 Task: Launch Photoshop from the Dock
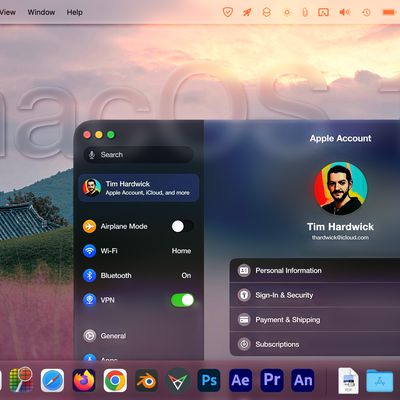point(209,380)
